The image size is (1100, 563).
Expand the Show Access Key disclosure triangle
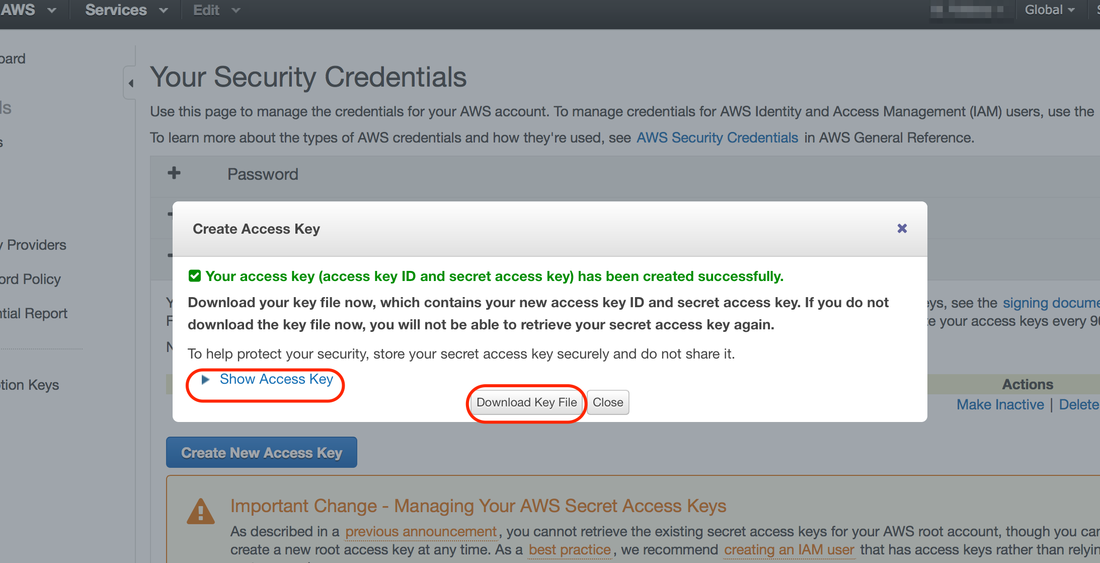pyautogui.click(x=206, y=379)
